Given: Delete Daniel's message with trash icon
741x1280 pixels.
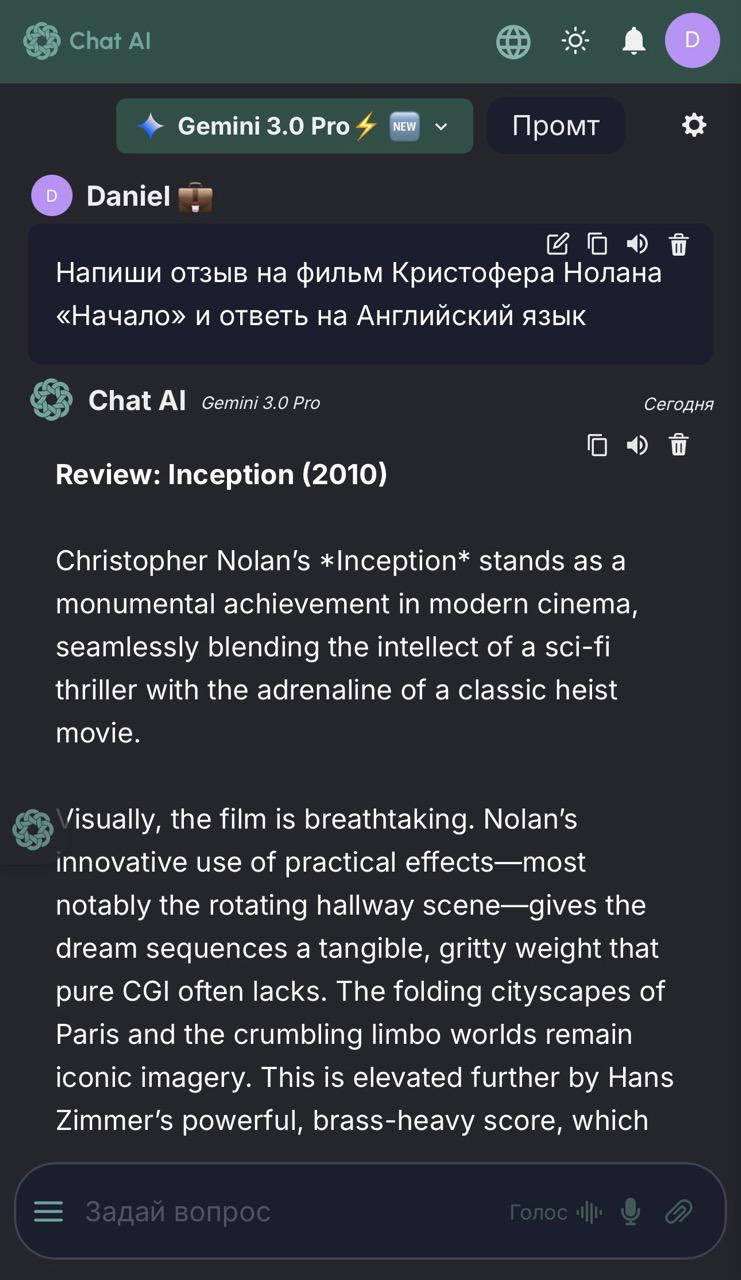Looking at the screenshot, I should tap(679, 244).
